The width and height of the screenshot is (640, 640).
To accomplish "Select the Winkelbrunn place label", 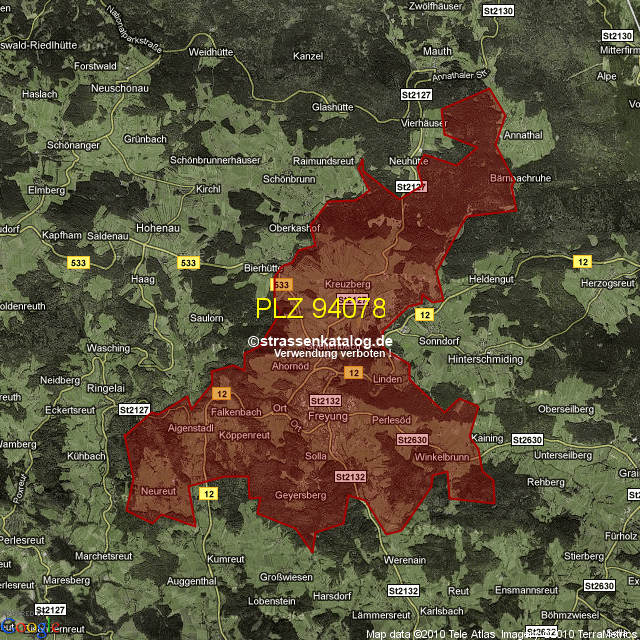I will tap(441, 457).
